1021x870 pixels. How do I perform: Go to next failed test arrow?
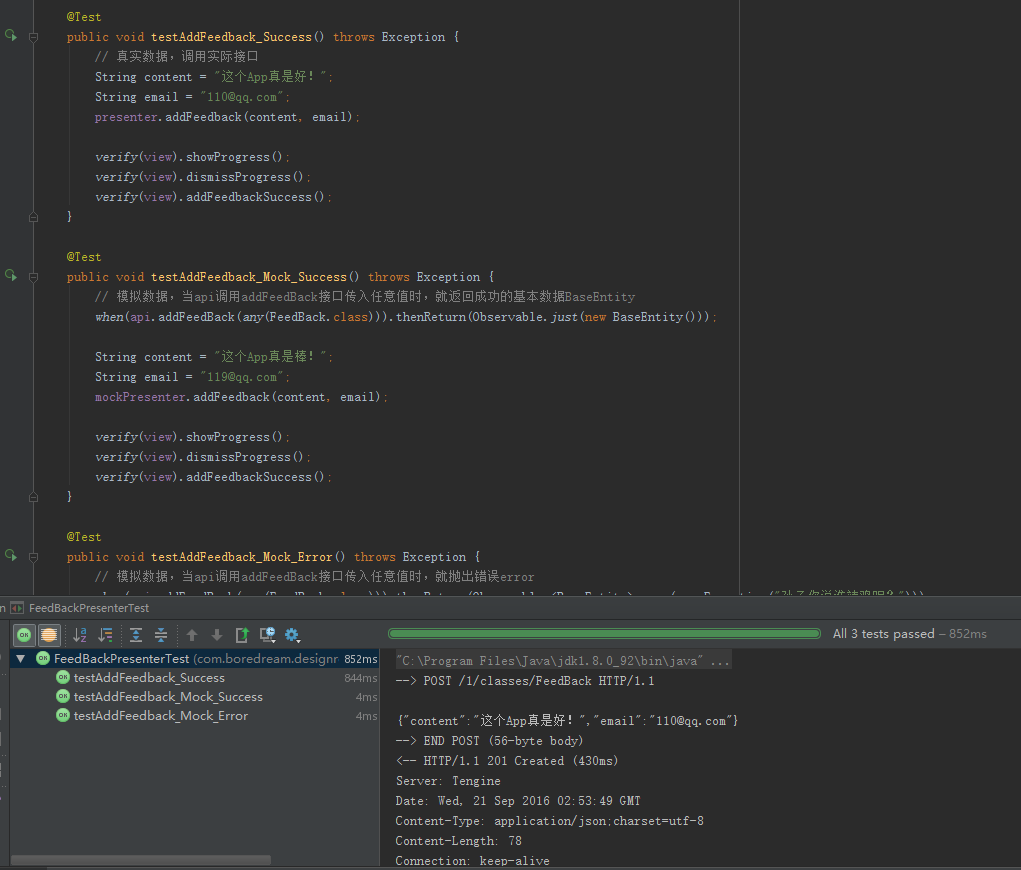(217, 635)
